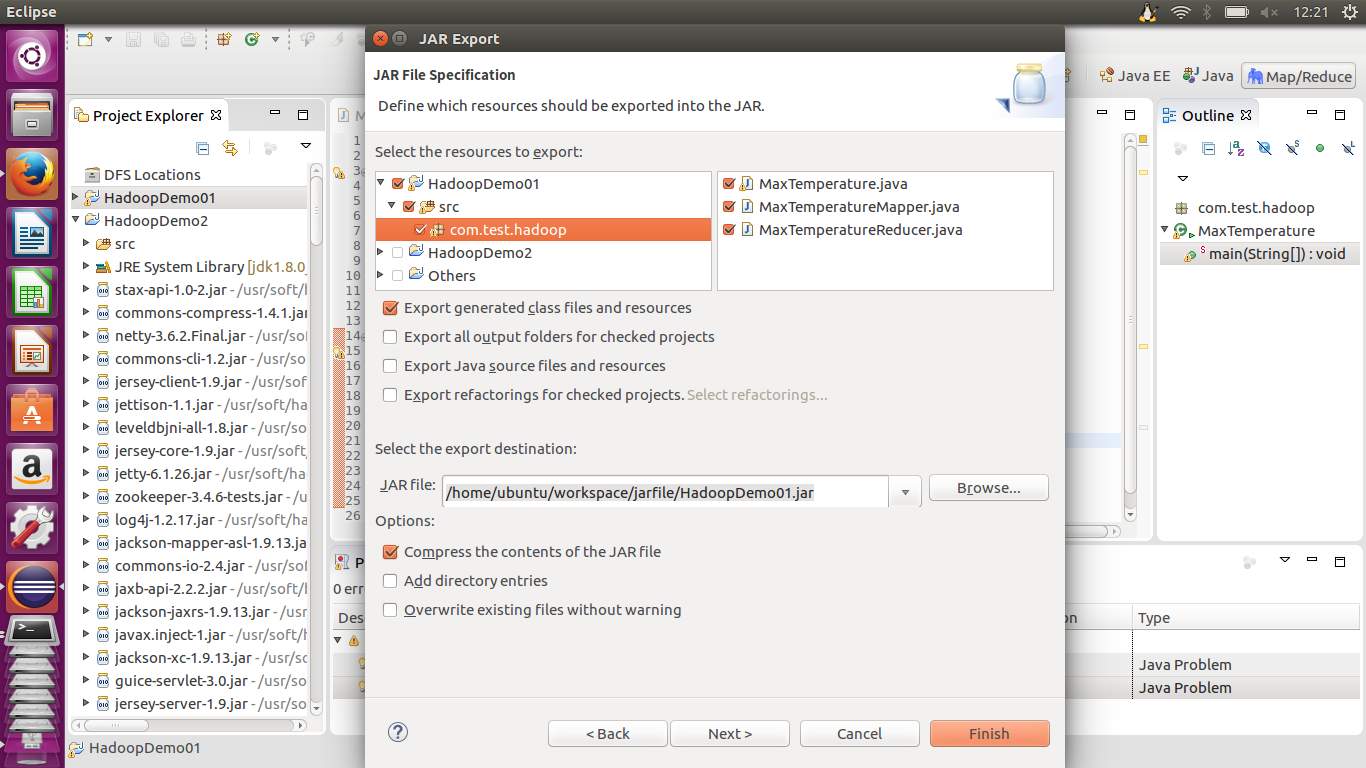Expand the Others node in export tree

381,276
